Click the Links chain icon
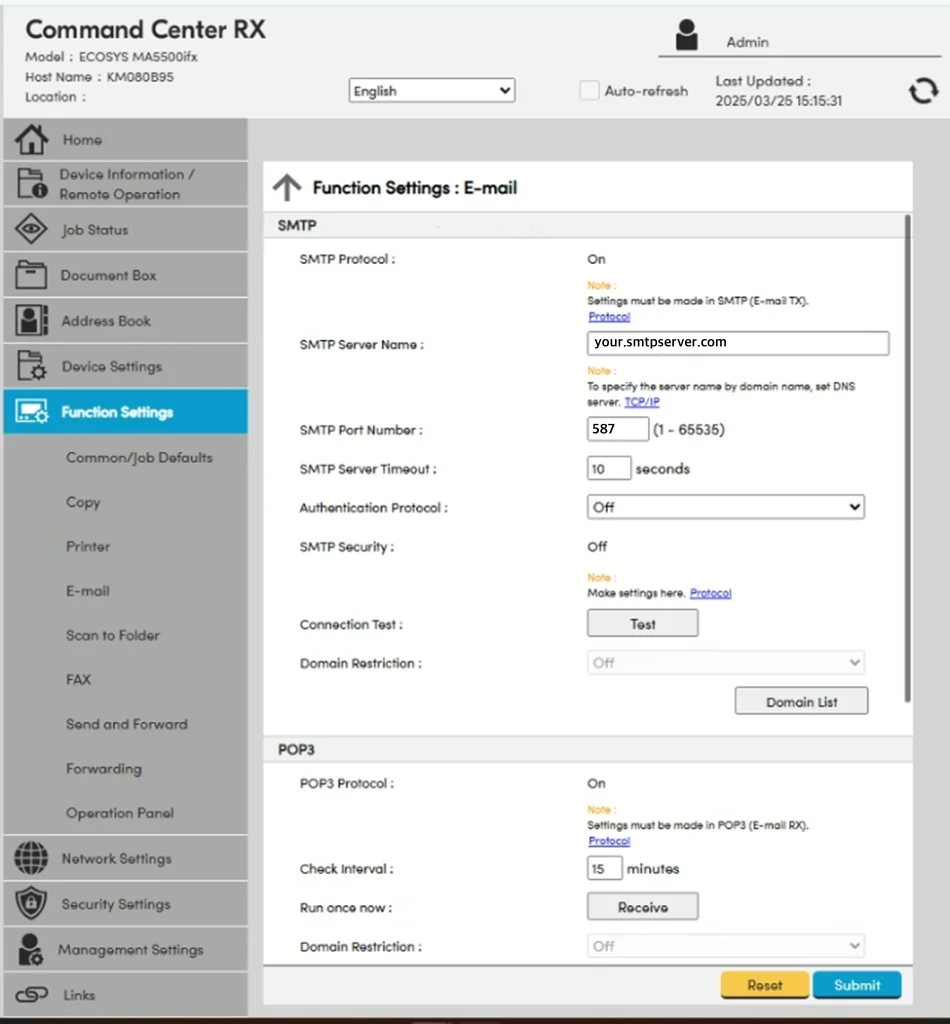The image size is (950, 1024). tap(31, 995)
